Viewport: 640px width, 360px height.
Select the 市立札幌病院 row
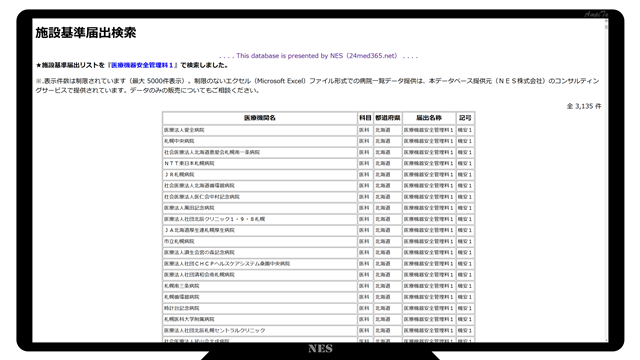[x=318, y=242]
